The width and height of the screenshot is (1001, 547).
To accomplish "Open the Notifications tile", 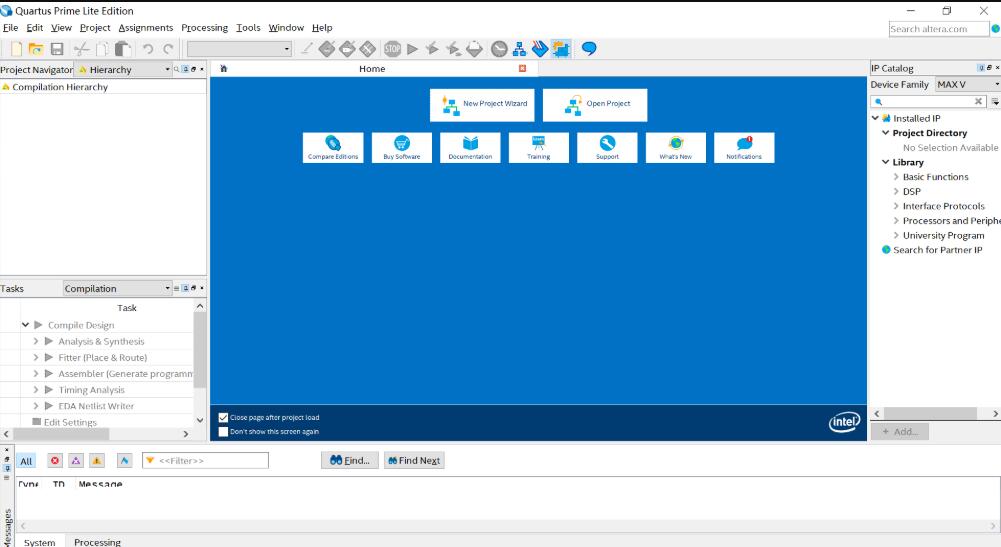I will click(x=744, y=147).
